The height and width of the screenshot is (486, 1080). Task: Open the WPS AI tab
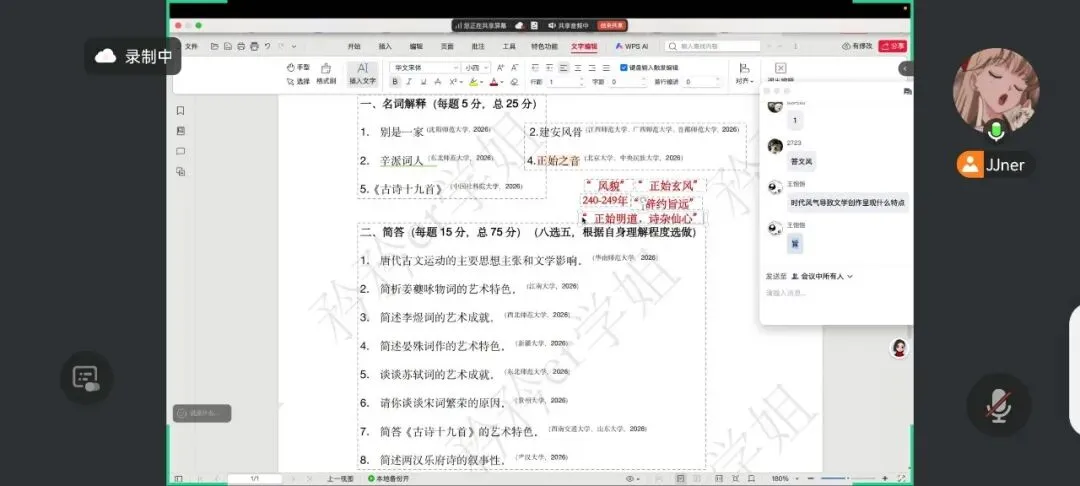tap(632, 46)
